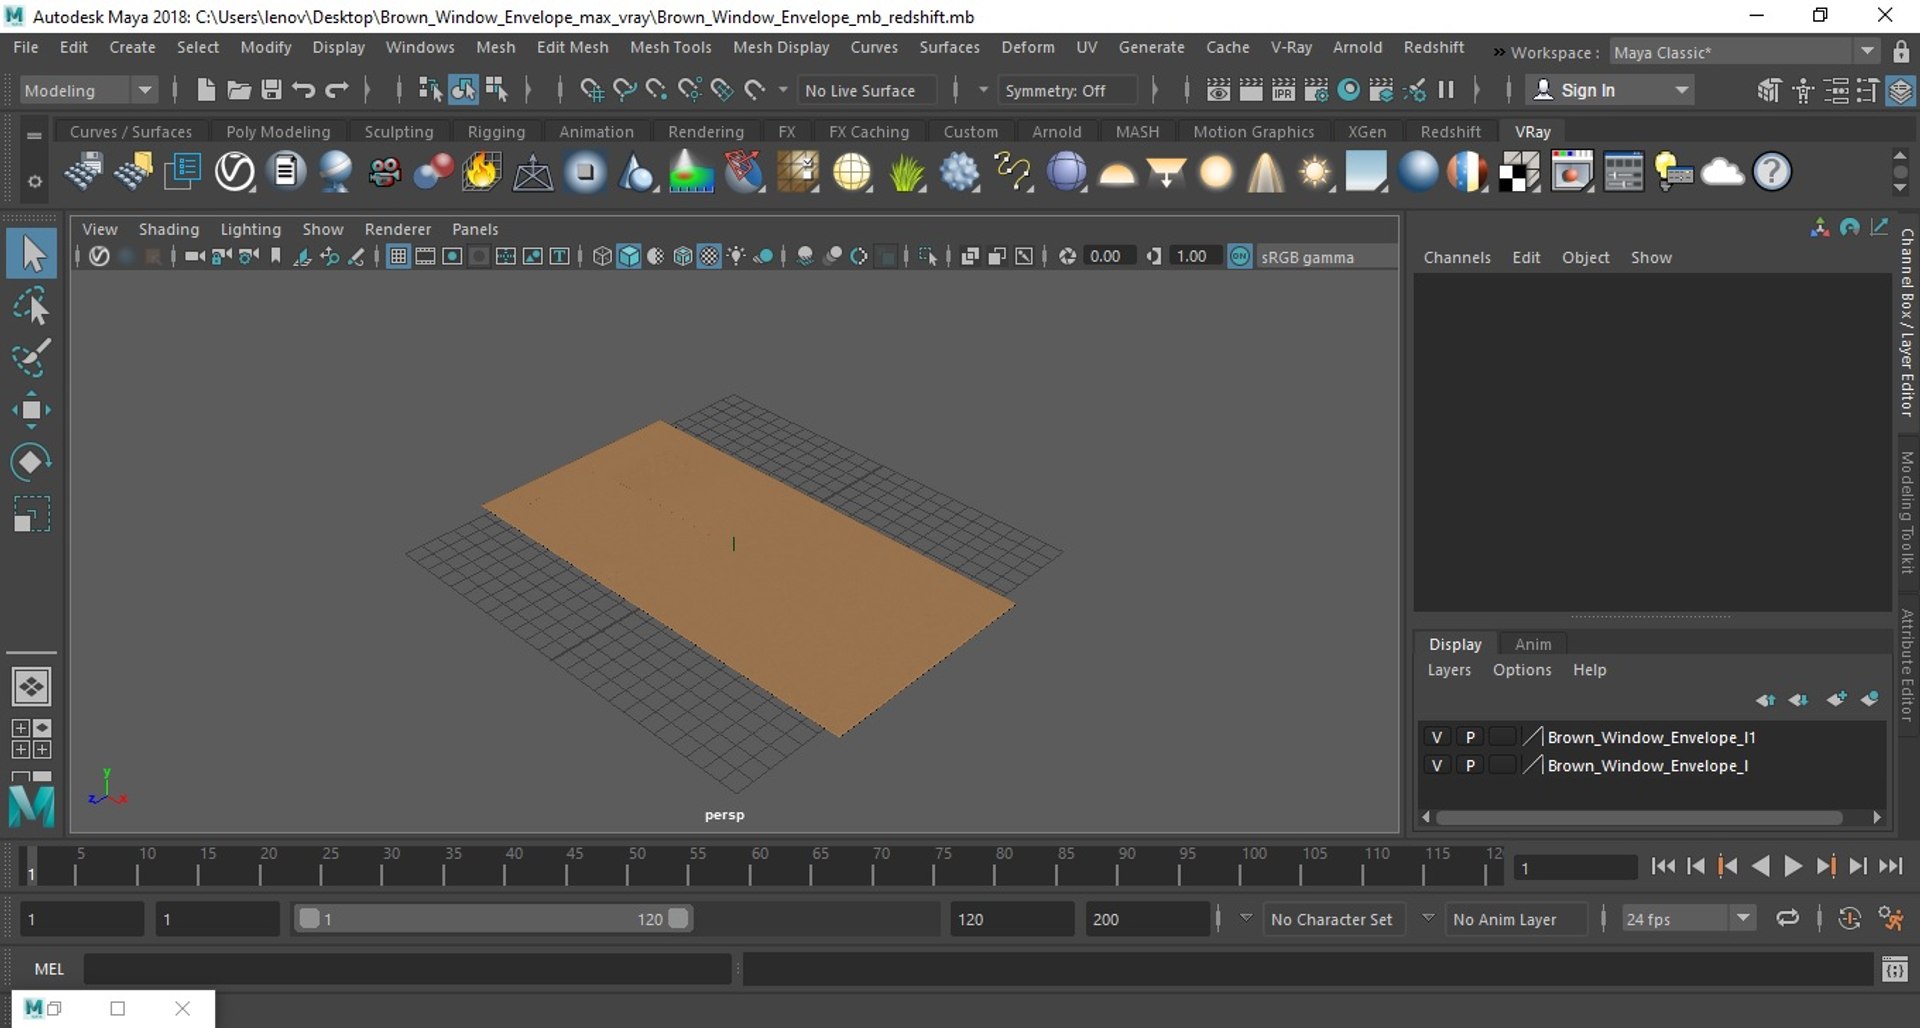The image size is (1920, 1028).
Task: Click the MEL script type label
Action: [49, 969]
